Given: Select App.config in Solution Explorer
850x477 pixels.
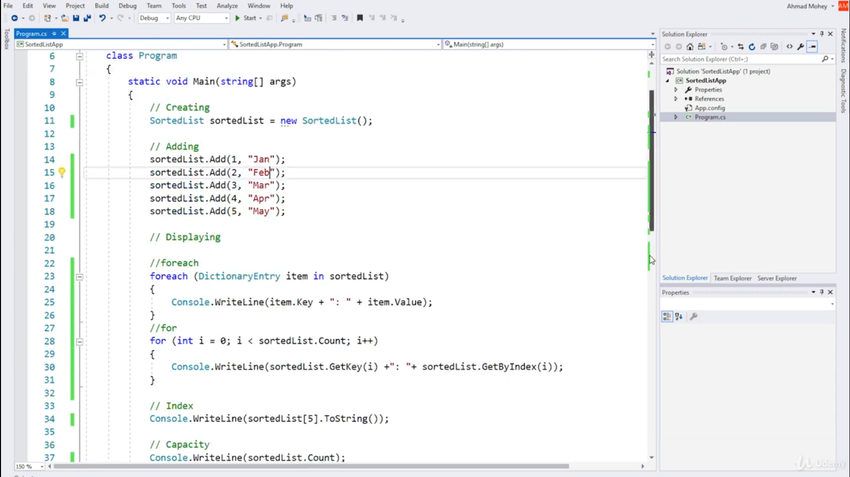Looking at the screenshot, I should pyautogui.click(x=710, y=108).
